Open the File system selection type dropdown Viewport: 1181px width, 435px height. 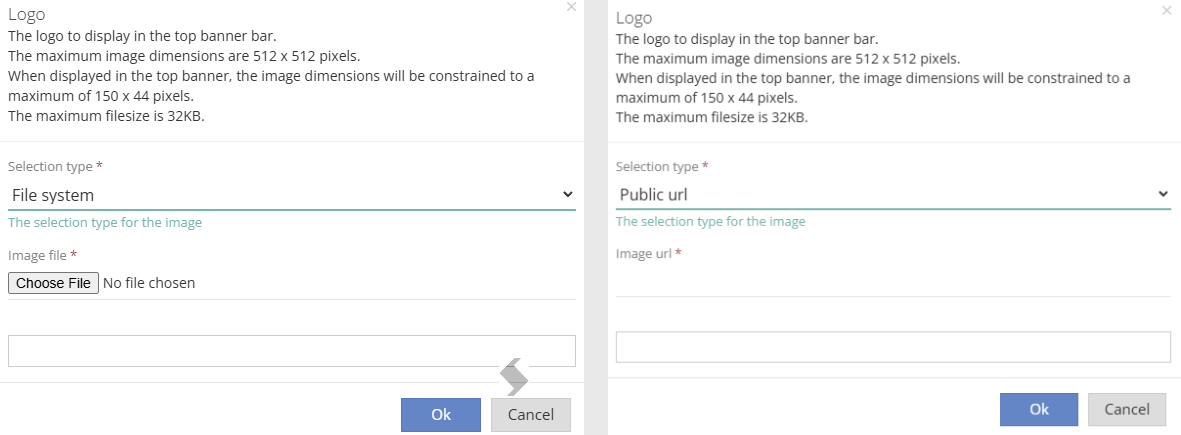(x=291, y=195)
